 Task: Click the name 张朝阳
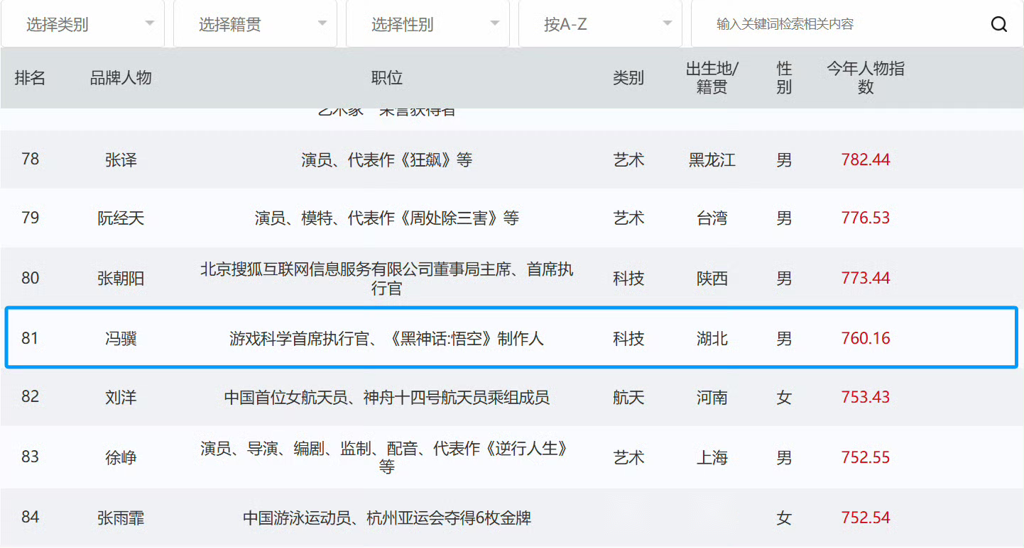point(121,278)
